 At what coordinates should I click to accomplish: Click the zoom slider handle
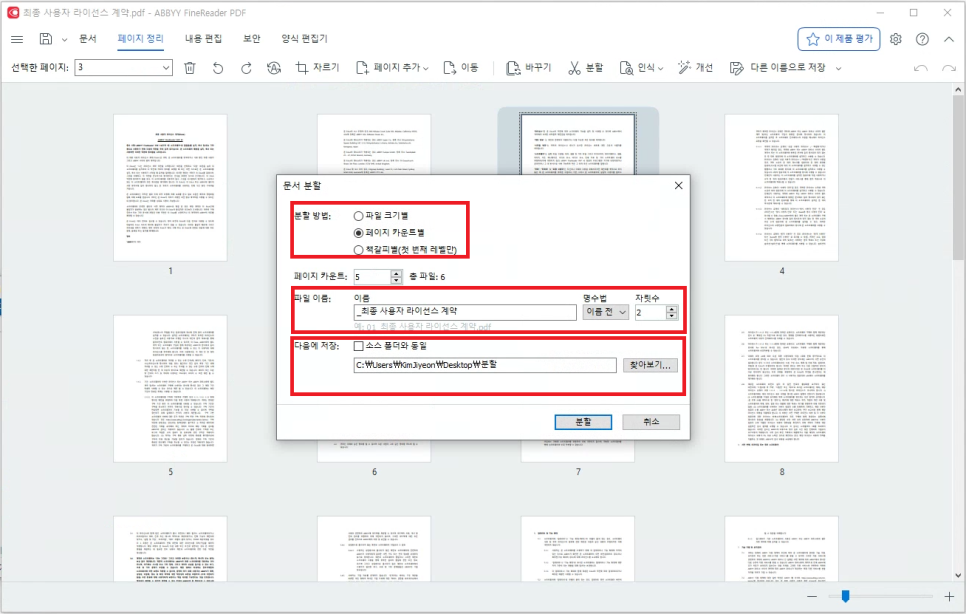click(845, 596)
